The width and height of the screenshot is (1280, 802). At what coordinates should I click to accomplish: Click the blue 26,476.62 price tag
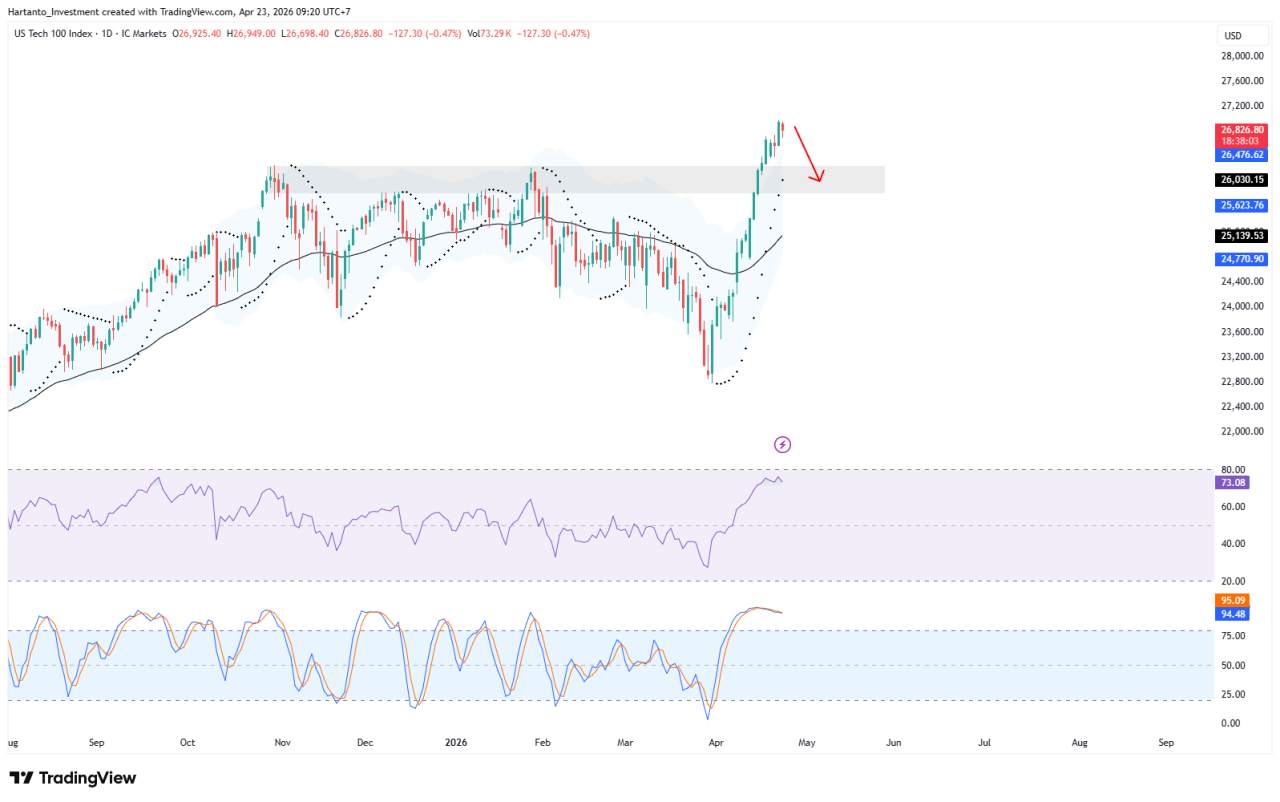[1241, 155]
